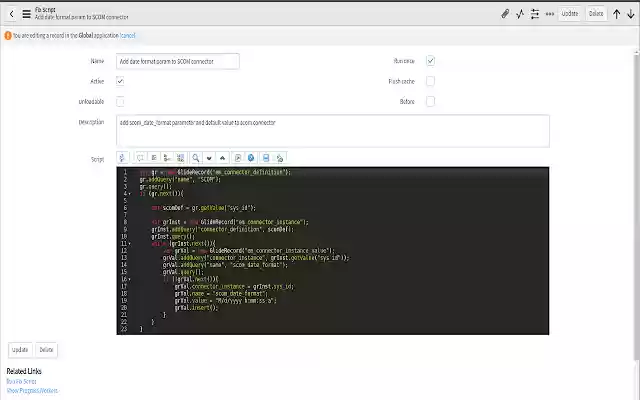640x400 pixels.
Task: Click the replace icon in script toolbar
Action: click(x=167, y=158)
